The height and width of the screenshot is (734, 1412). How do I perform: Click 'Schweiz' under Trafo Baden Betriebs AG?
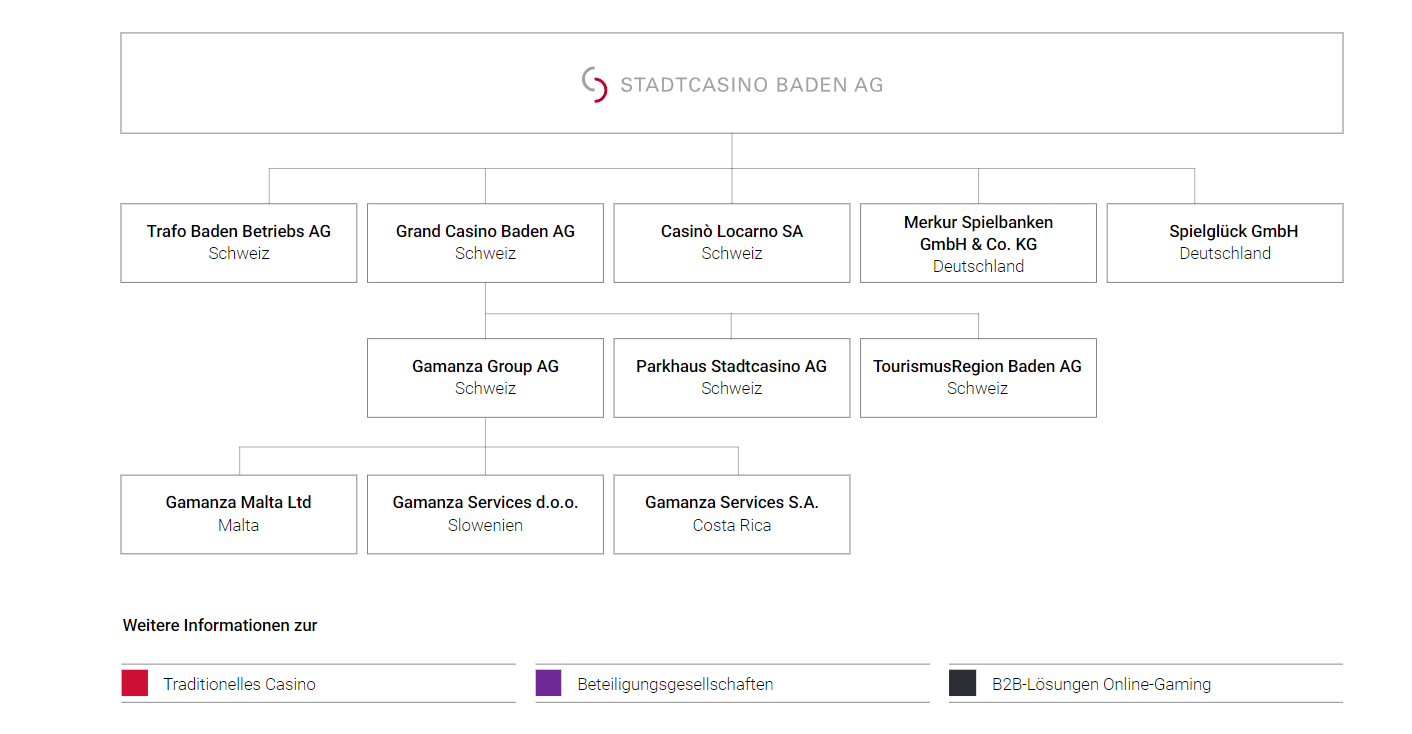239,254
